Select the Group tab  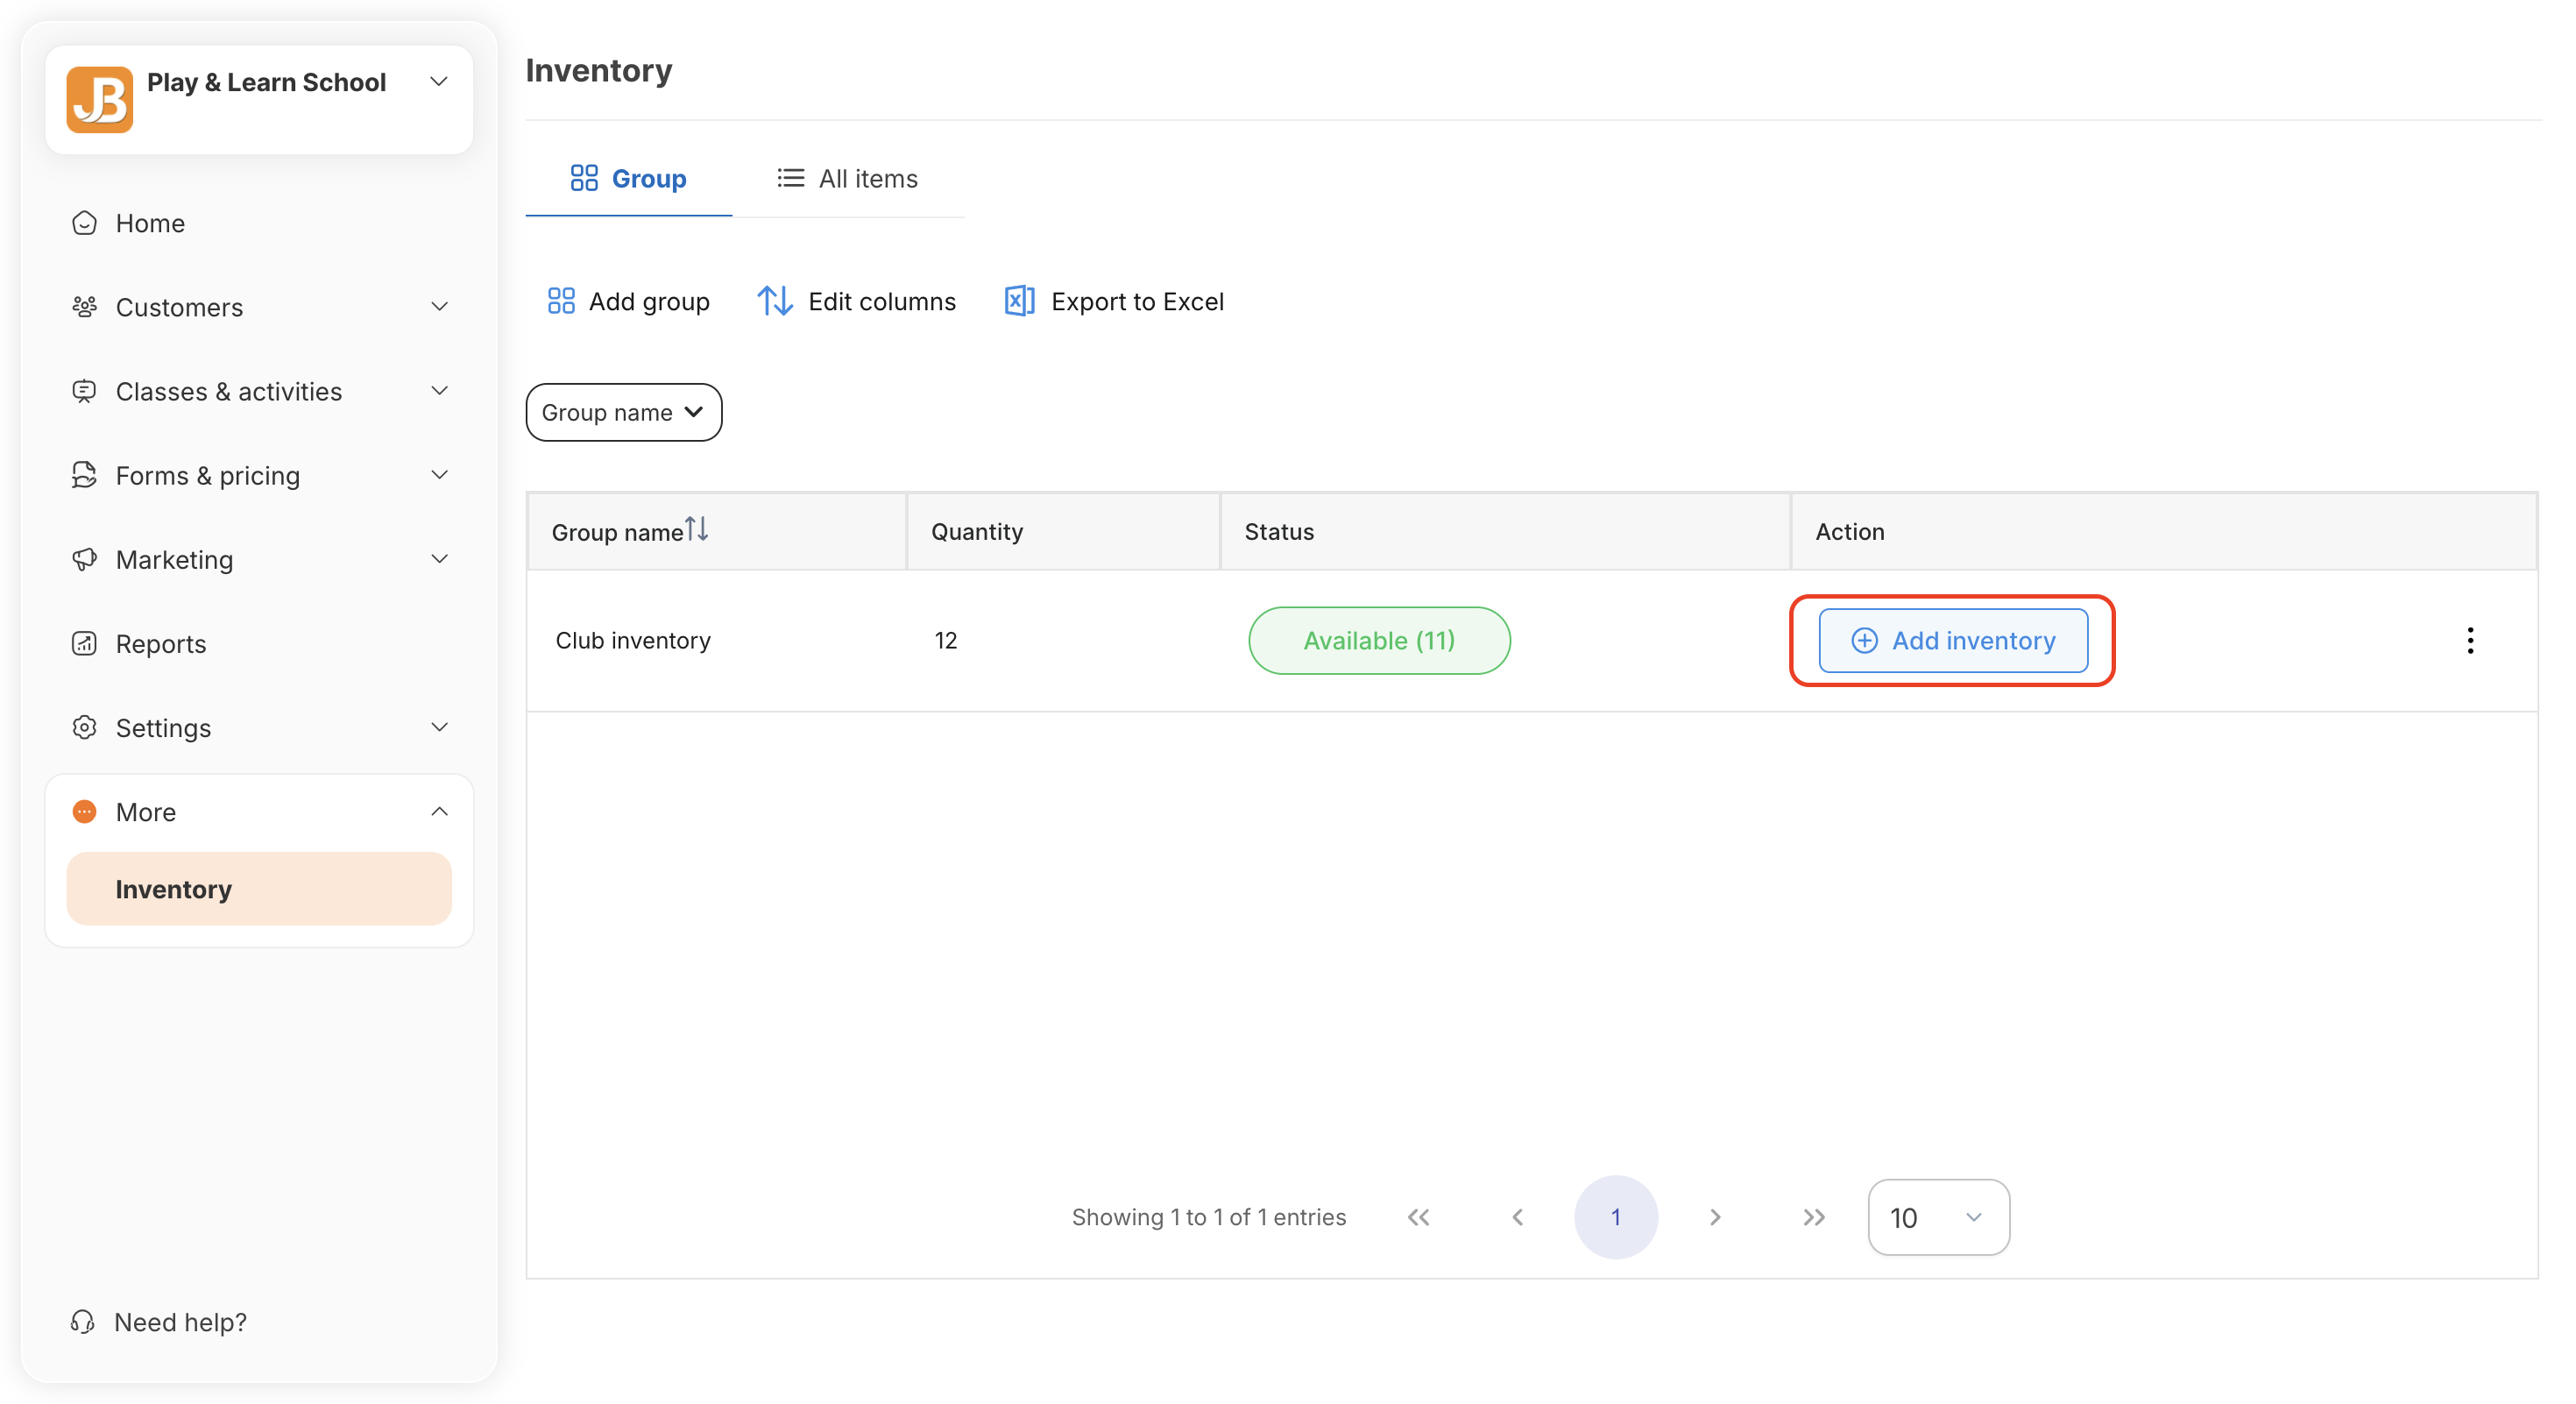pos(628,179)
